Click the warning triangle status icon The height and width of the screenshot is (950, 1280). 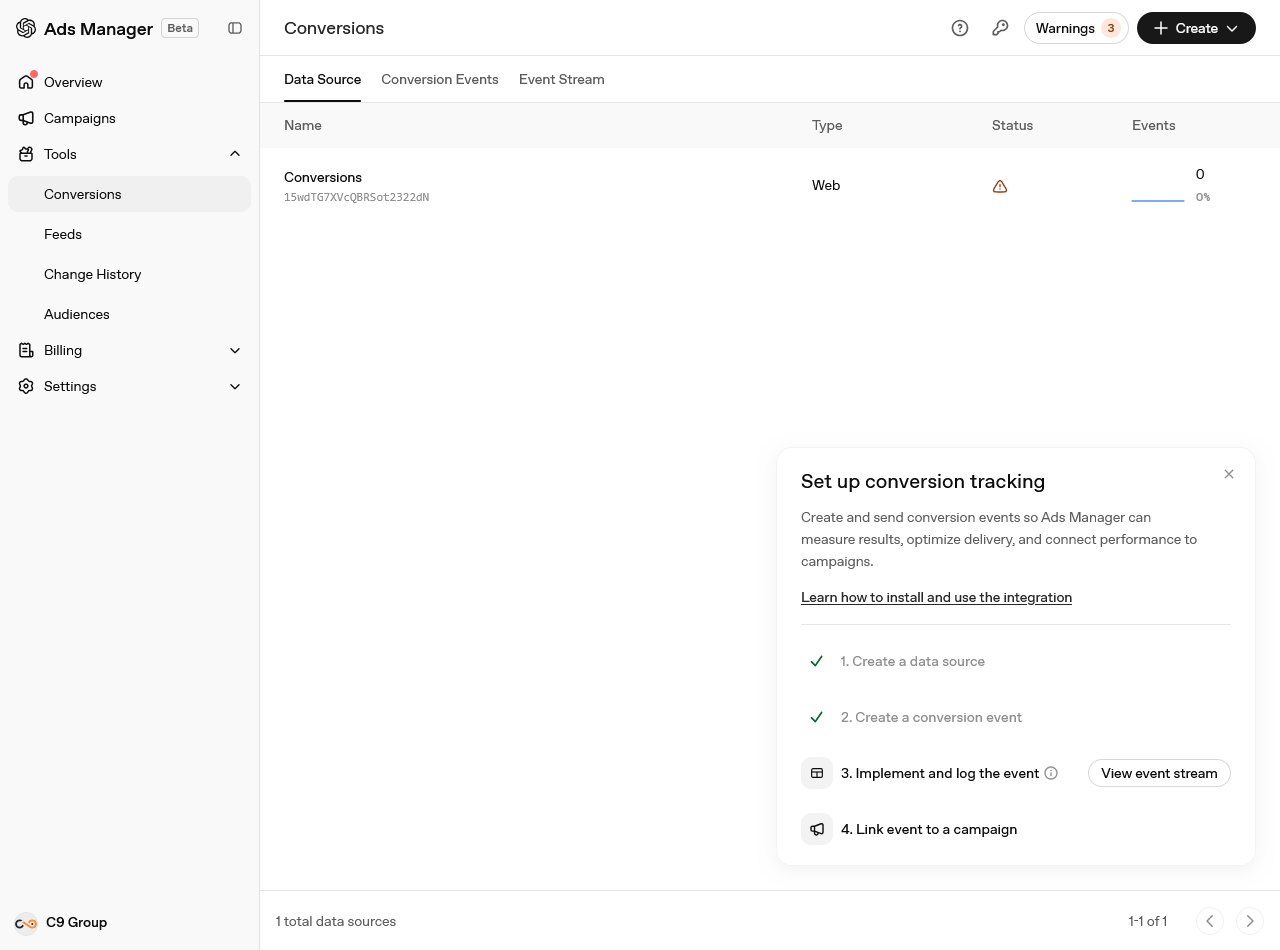1000,186
